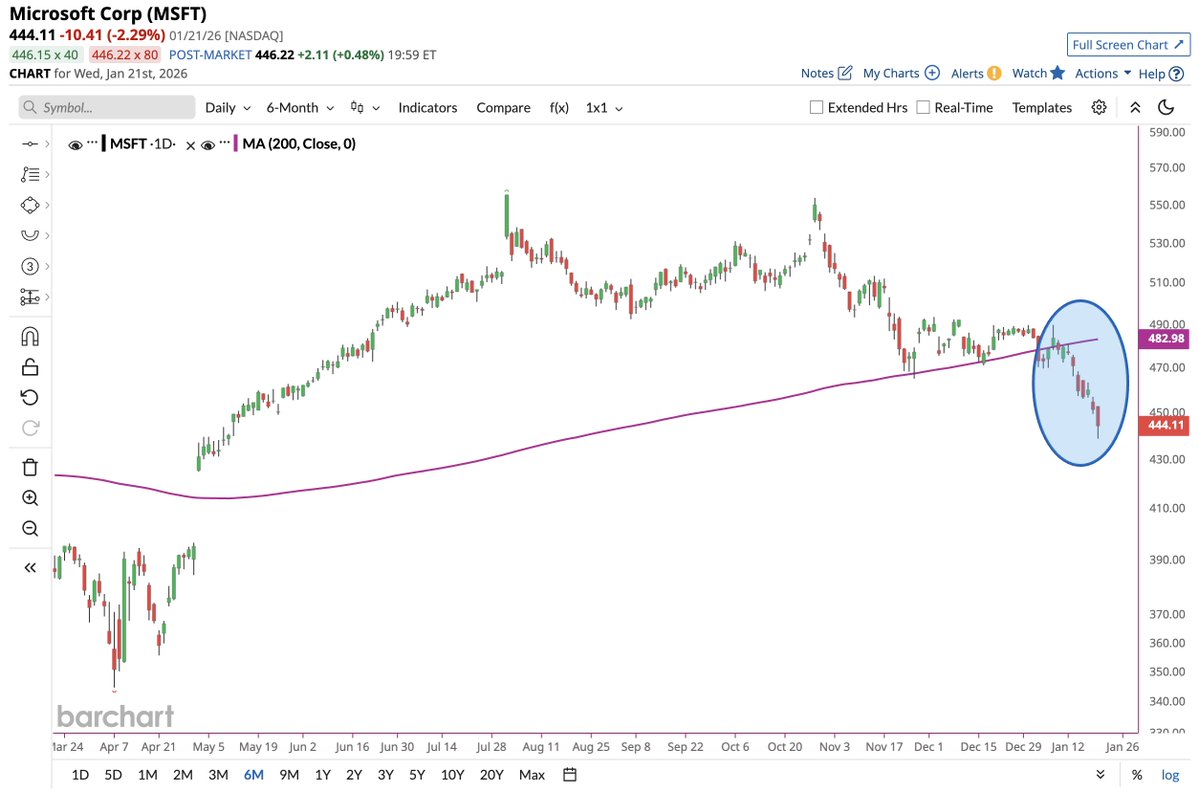Hide the MA (200, Close, 0) overlay

[209, 143]
